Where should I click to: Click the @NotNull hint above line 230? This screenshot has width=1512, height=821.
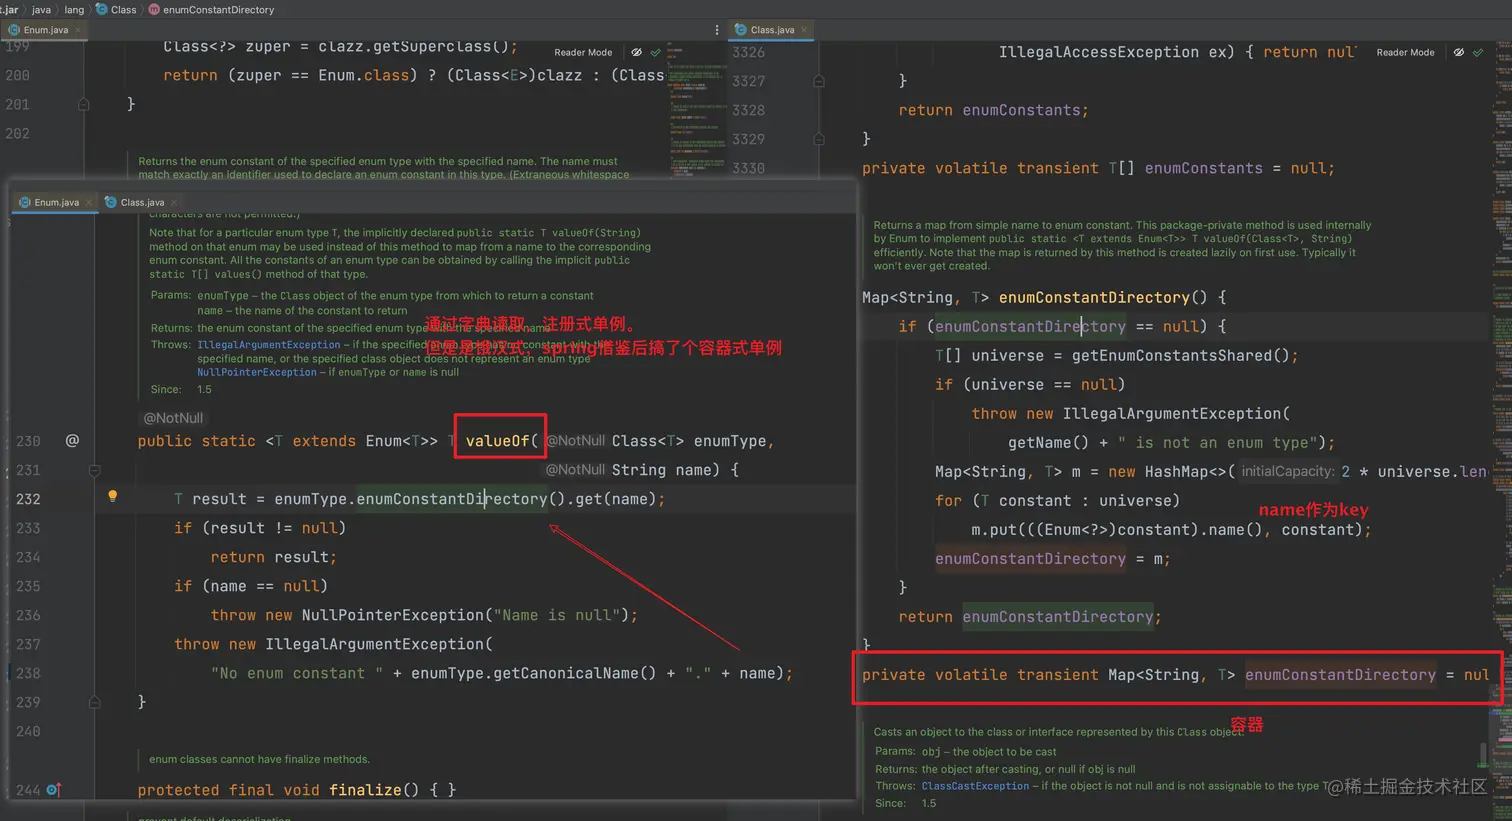pos(173,418)
